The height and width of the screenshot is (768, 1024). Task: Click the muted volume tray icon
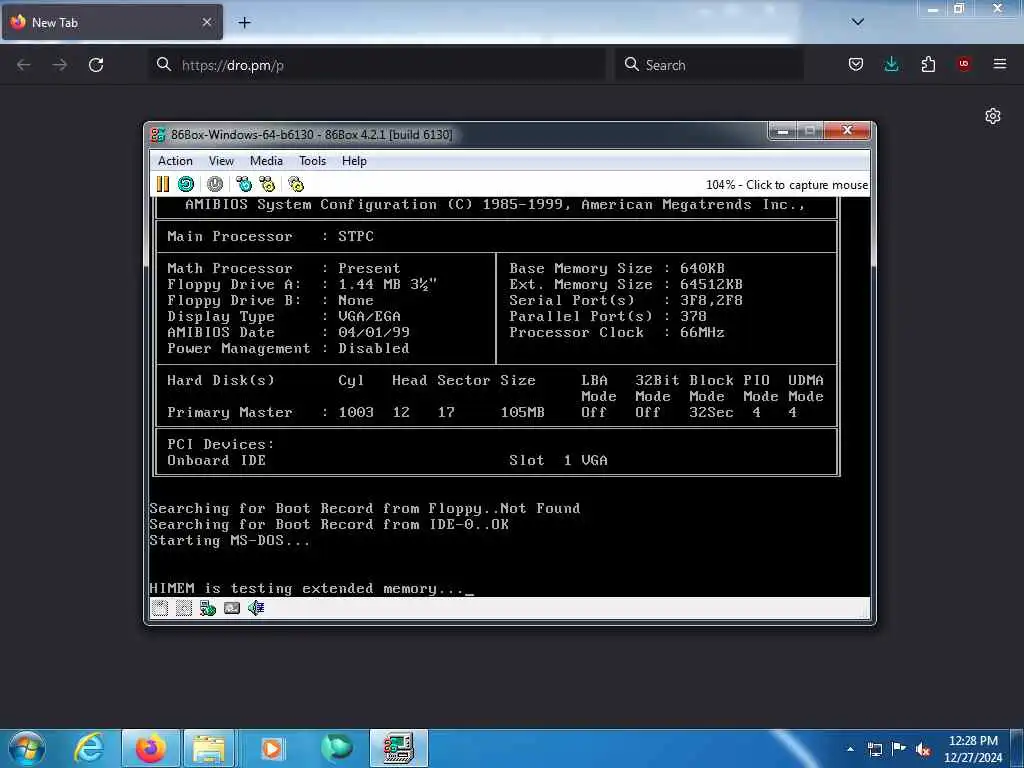[x=923, y=749]
